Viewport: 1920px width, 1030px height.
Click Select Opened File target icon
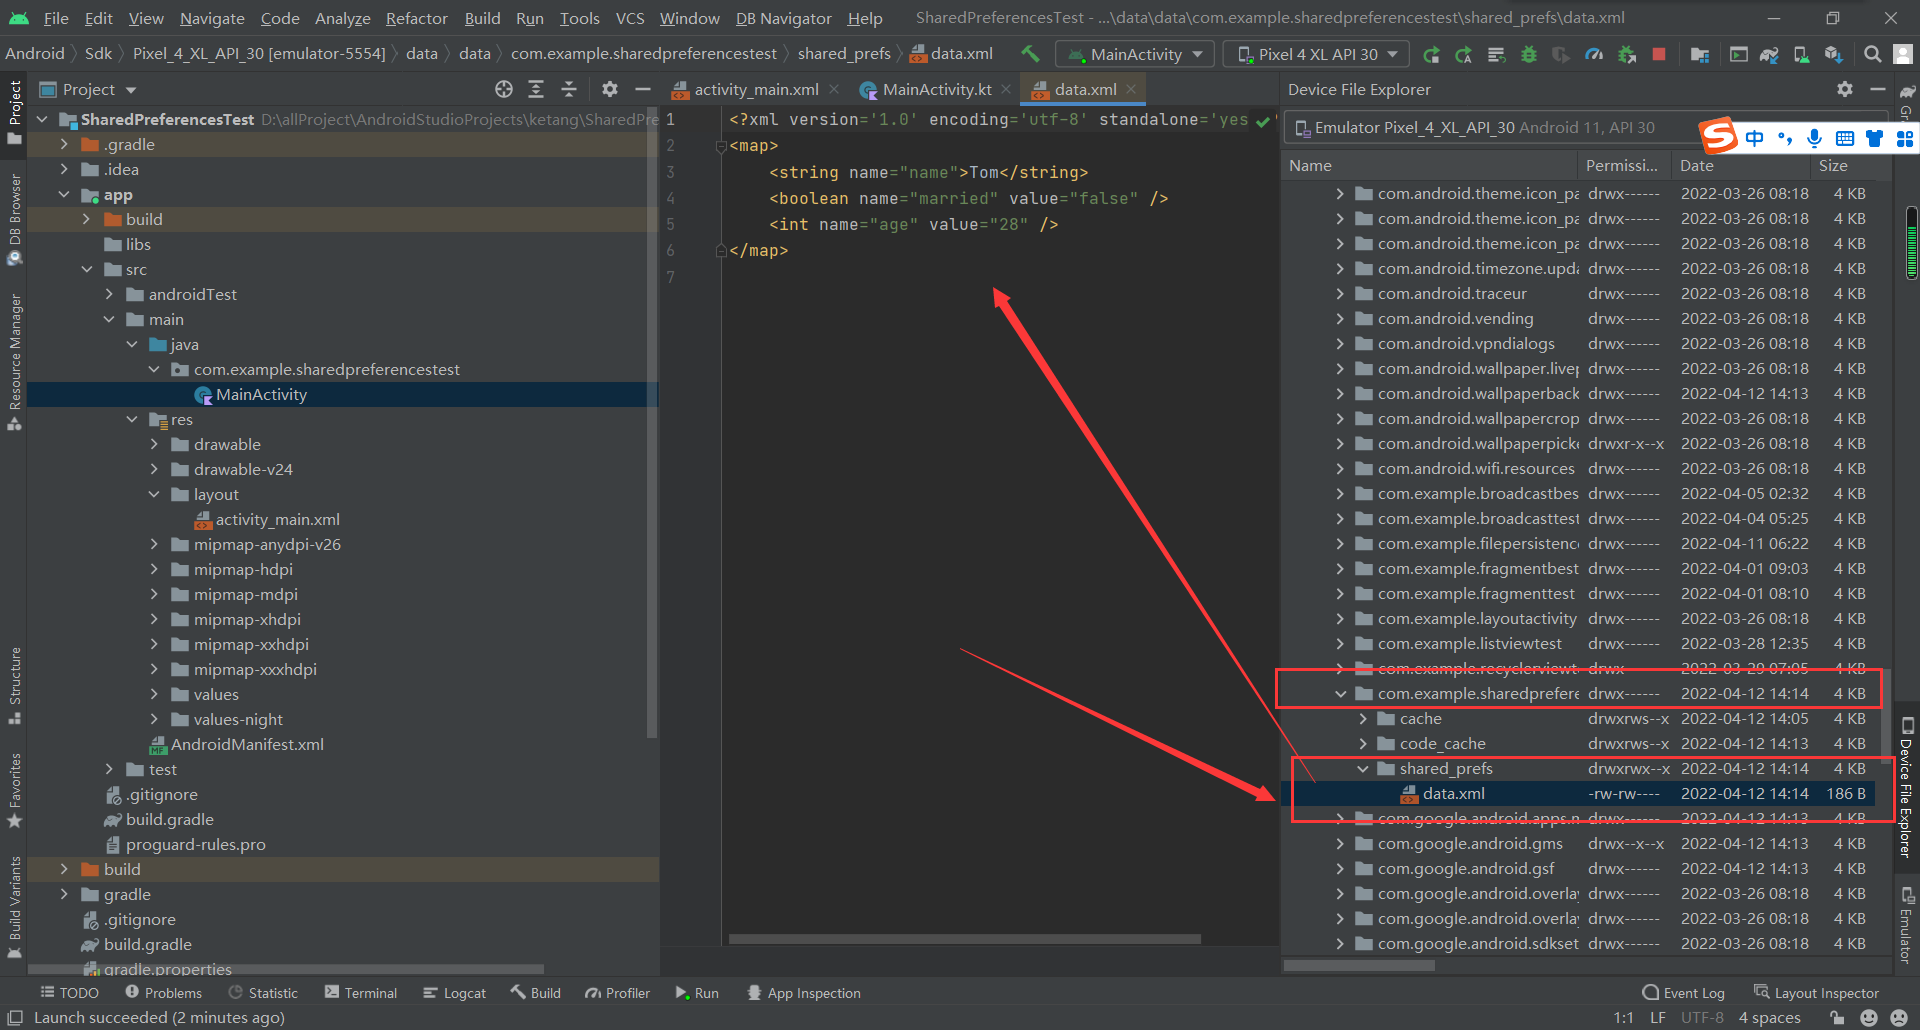tap(504, 90)
